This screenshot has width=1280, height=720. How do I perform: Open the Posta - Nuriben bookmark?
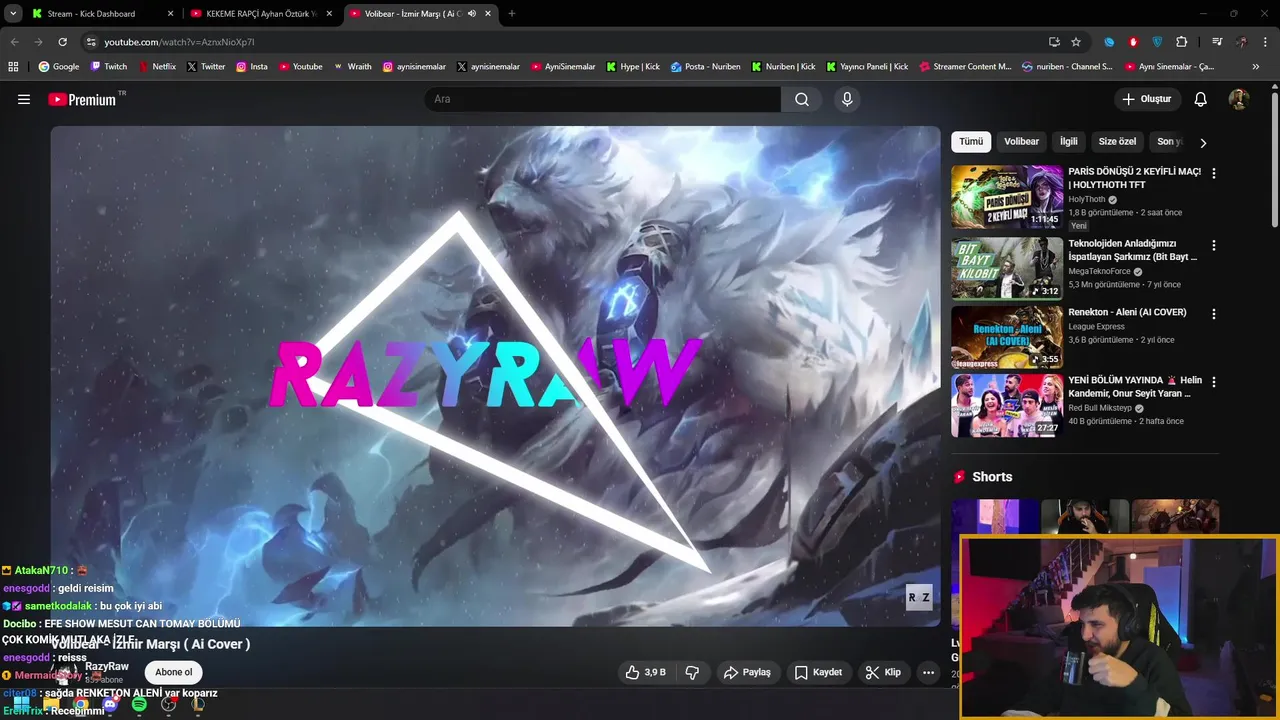pyautogui.click(x=706, y=67)
